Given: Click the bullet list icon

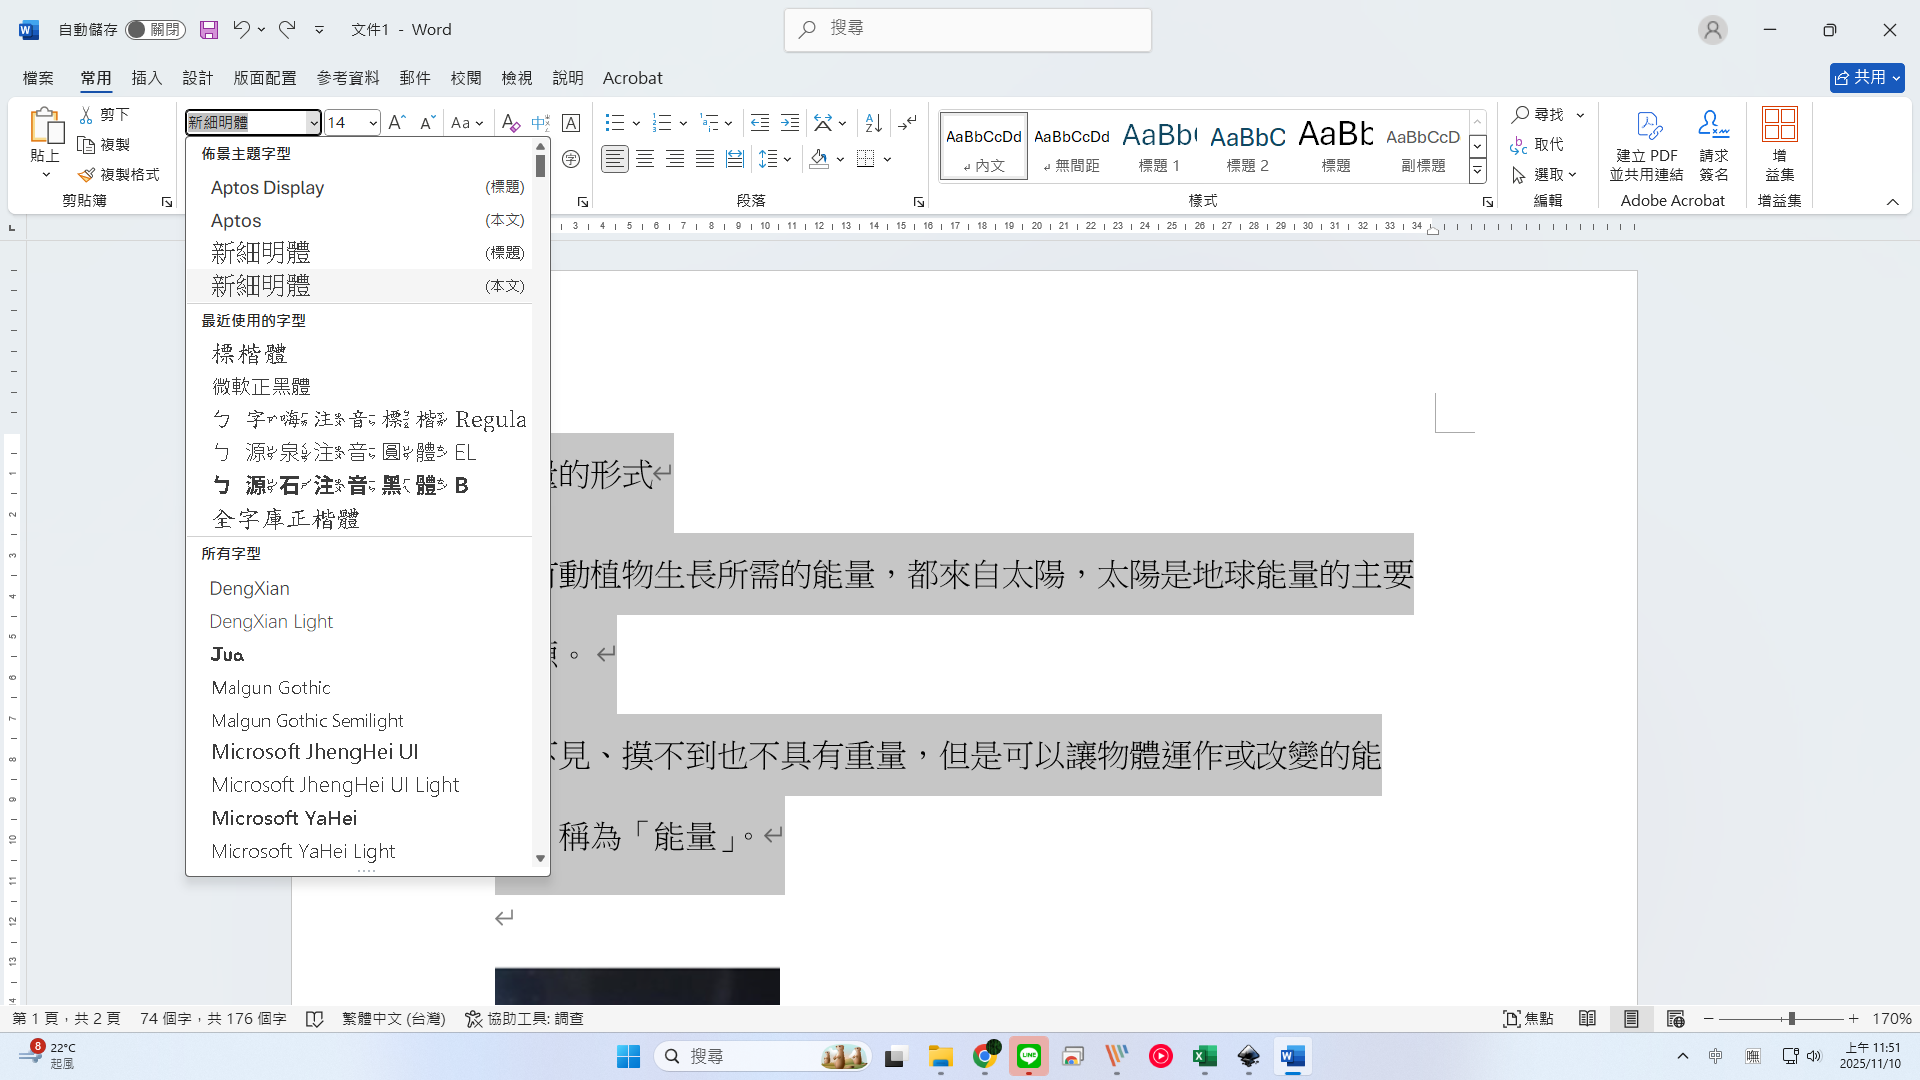Looking at the screenshot, I should pyautogui.click(x=614, y=123).
